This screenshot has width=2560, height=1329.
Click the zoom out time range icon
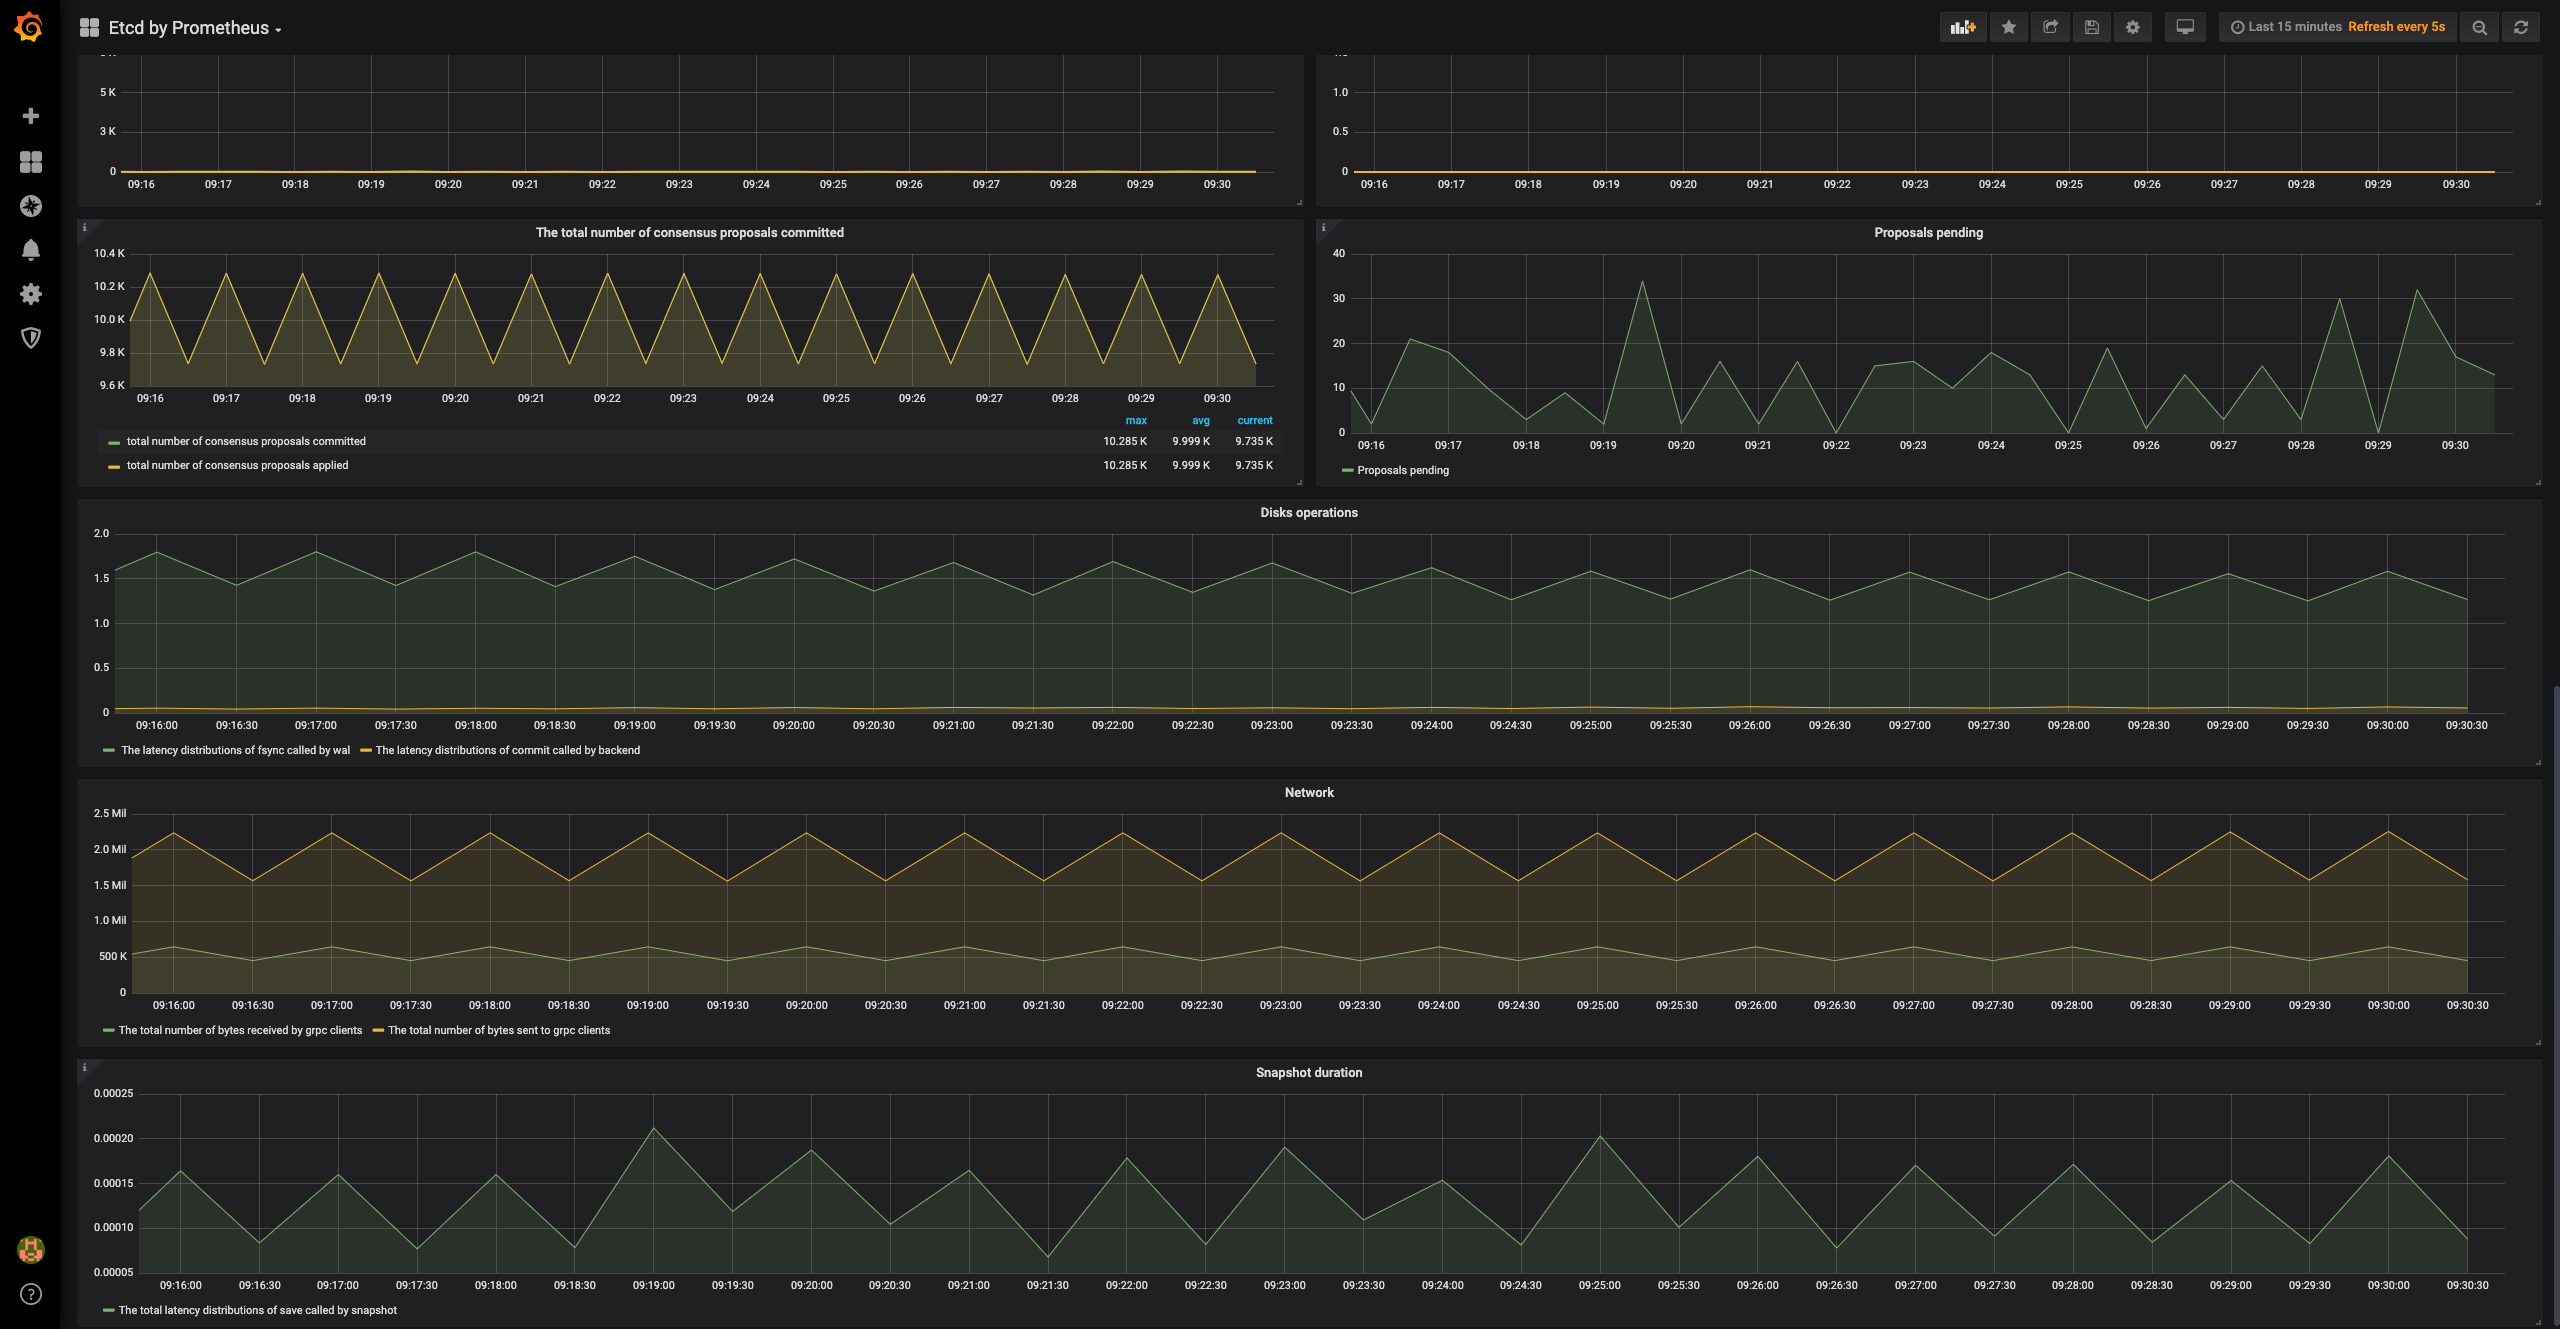[x=2479, y=27]
